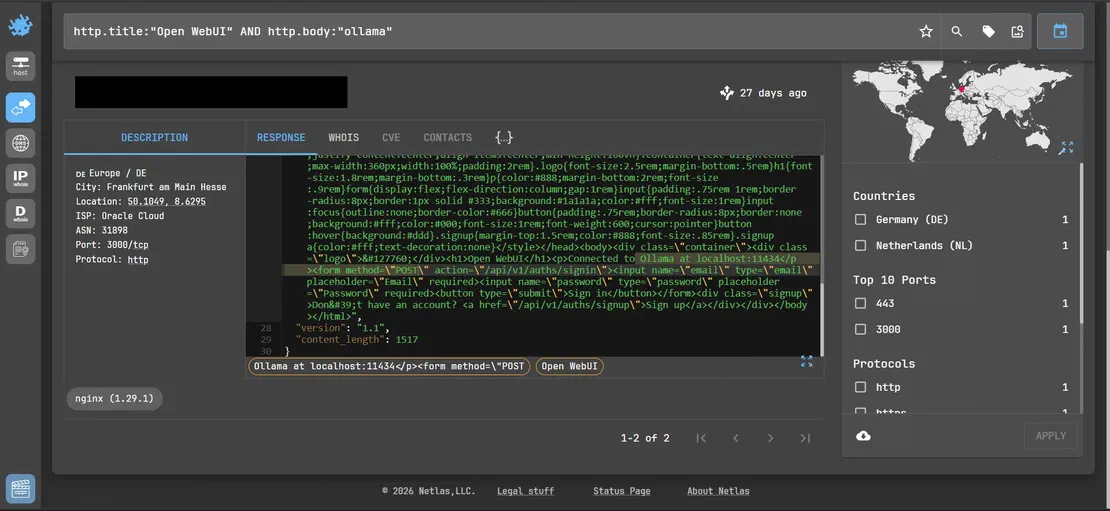Click the routing icon beside 27 days ago
The height and width of the screenshot is (511, 1110).
tap(726, 93)
